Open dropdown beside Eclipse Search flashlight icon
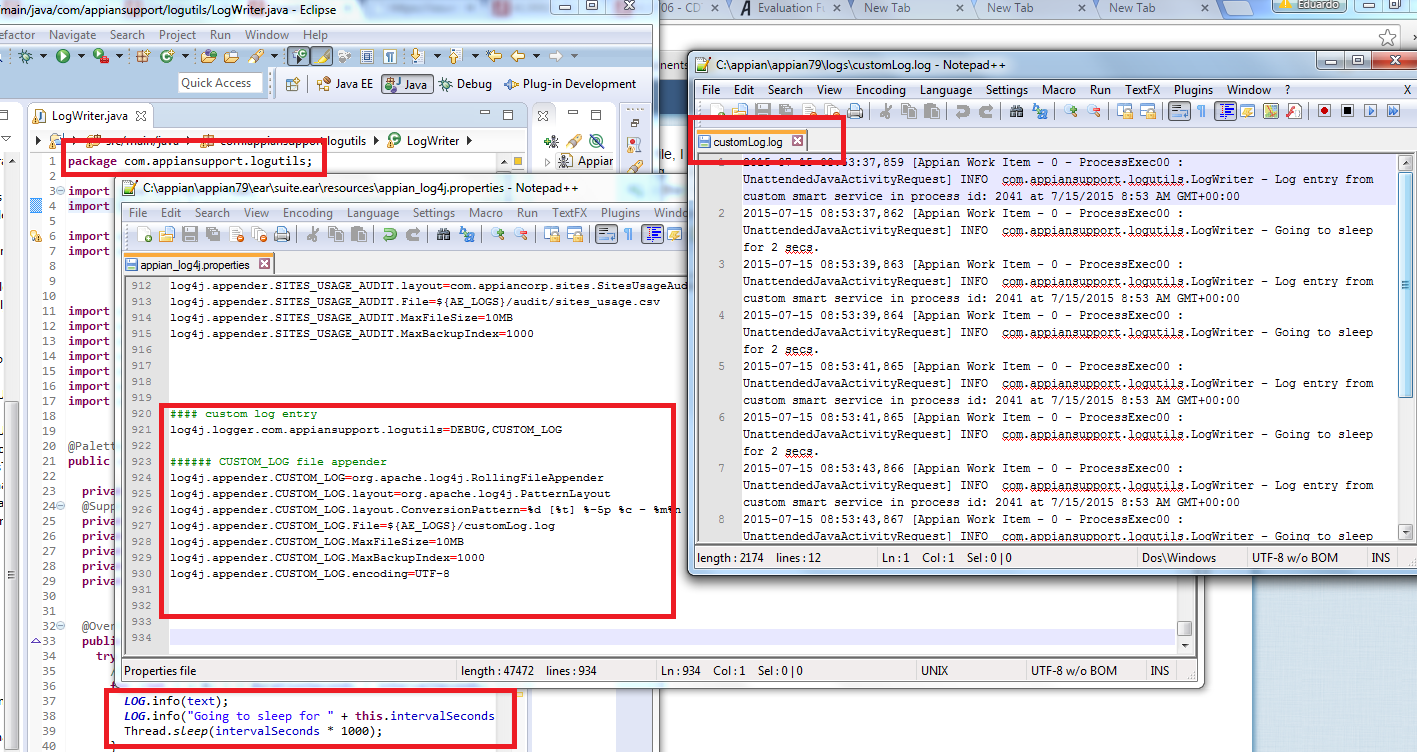Screen dimensions: 1417x752 pos(274,56)
